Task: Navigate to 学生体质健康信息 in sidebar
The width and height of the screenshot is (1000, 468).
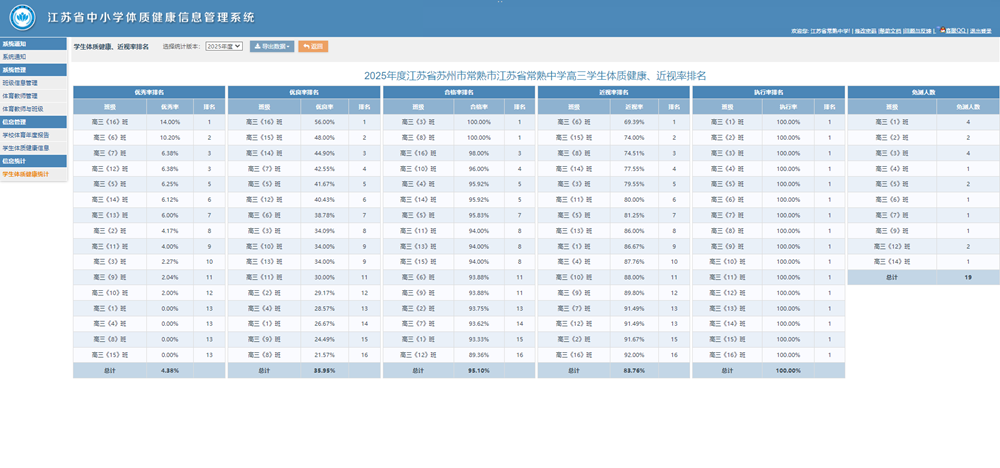Action: 23,147
